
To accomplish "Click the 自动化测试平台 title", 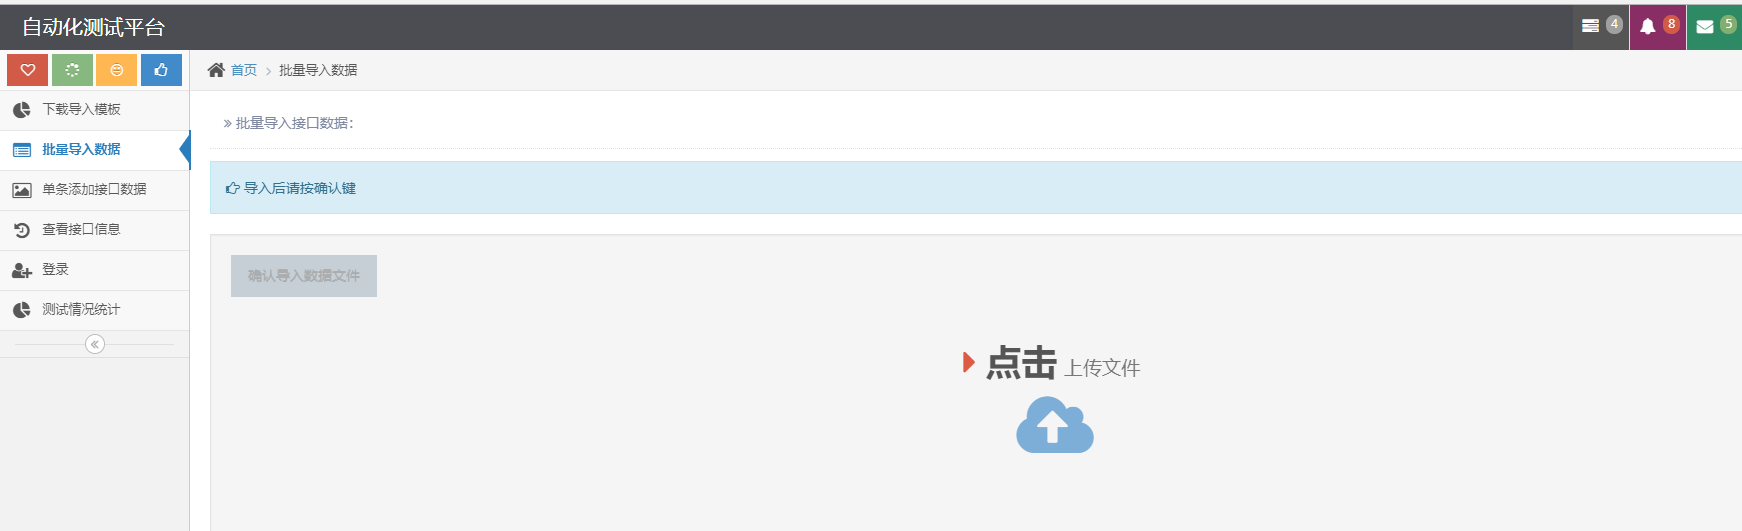I will [94, 27].
